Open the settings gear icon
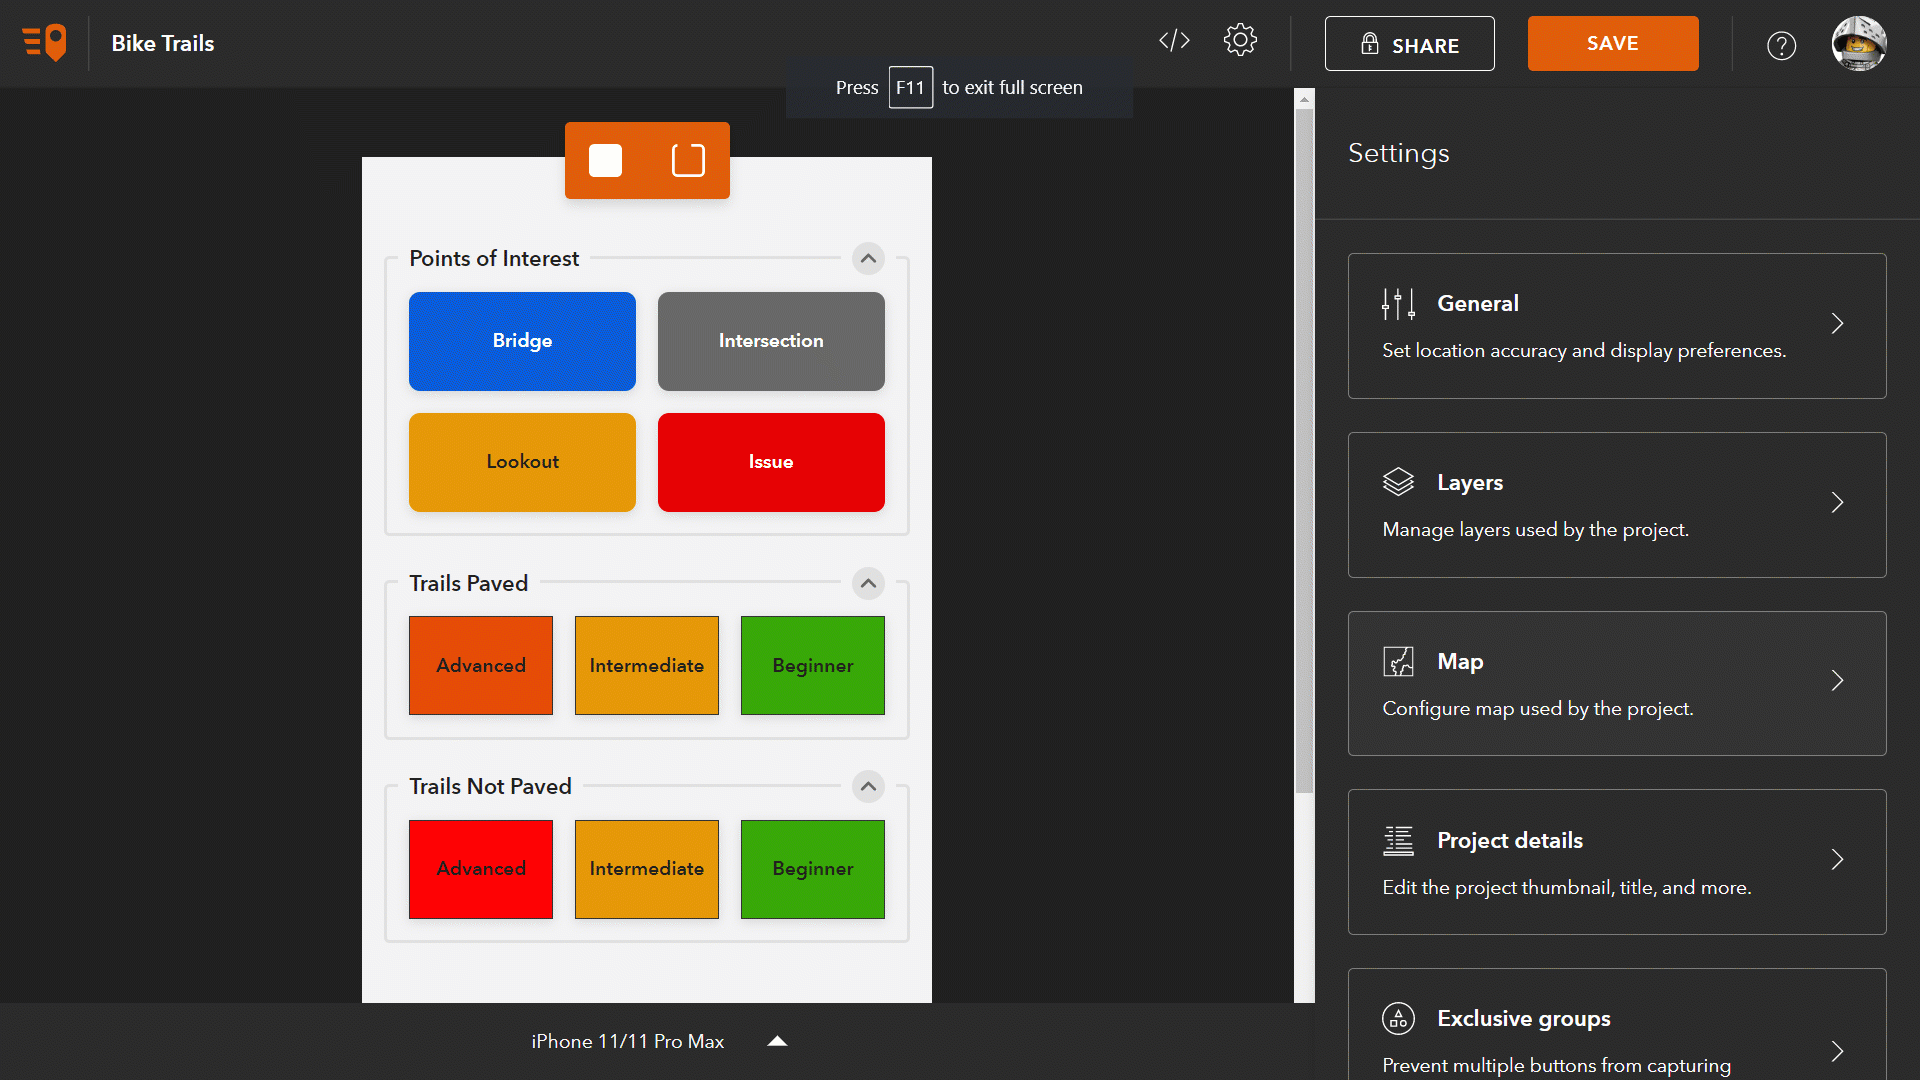The width and height of the screenshot is (1920, 1080). point(1240,41)
